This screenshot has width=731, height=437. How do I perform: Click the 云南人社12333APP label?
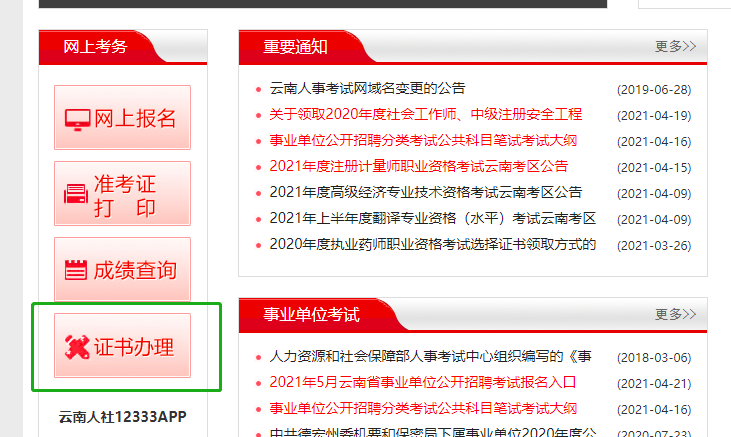tap(122, 416)
